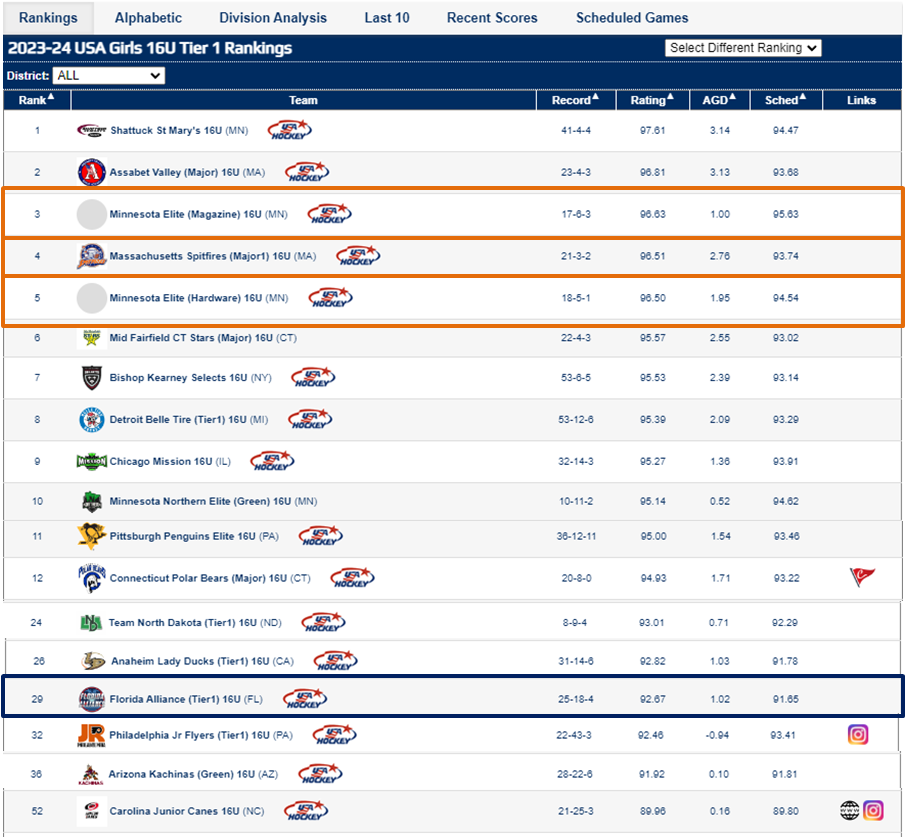
Task: Click Pittsburgh Penguins Elite logo
Action: pos(91,536)
